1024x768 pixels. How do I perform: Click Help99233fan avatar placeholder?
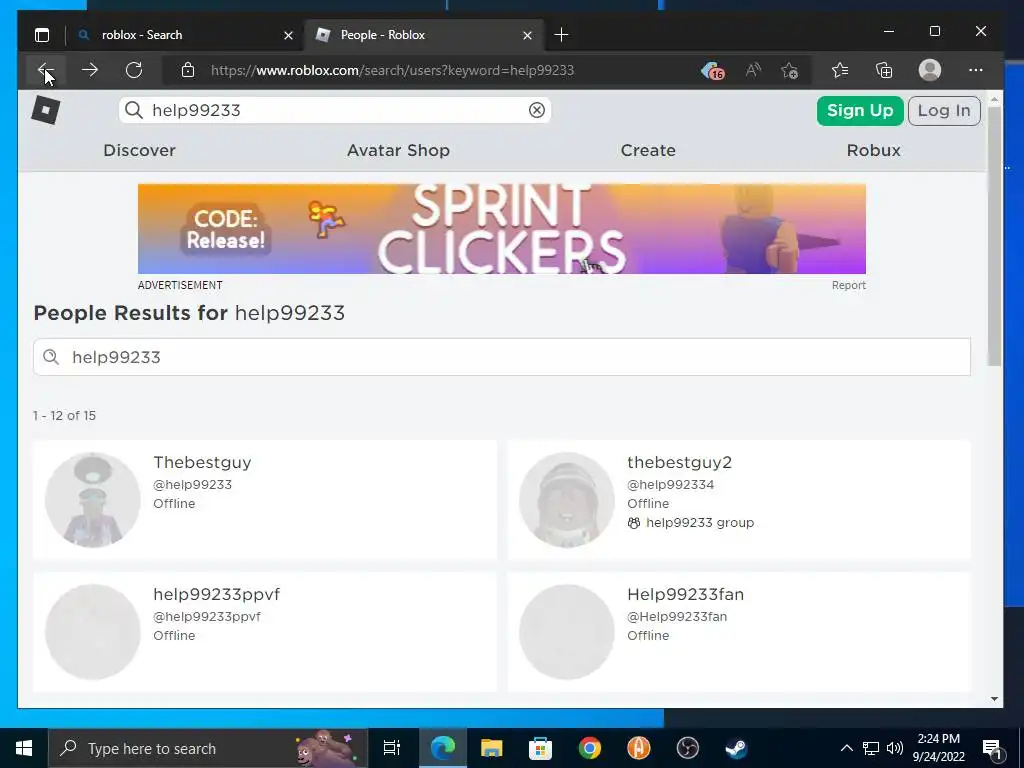(x=567, y=632)
